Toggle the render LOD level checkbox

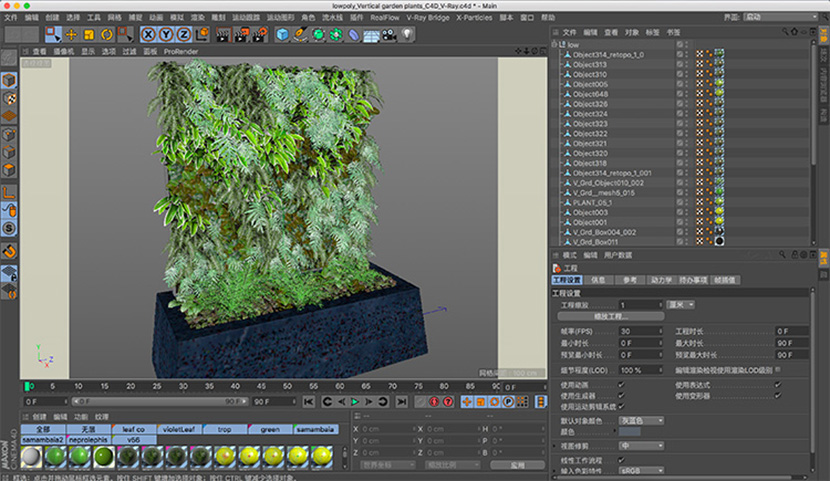(778, 370)
